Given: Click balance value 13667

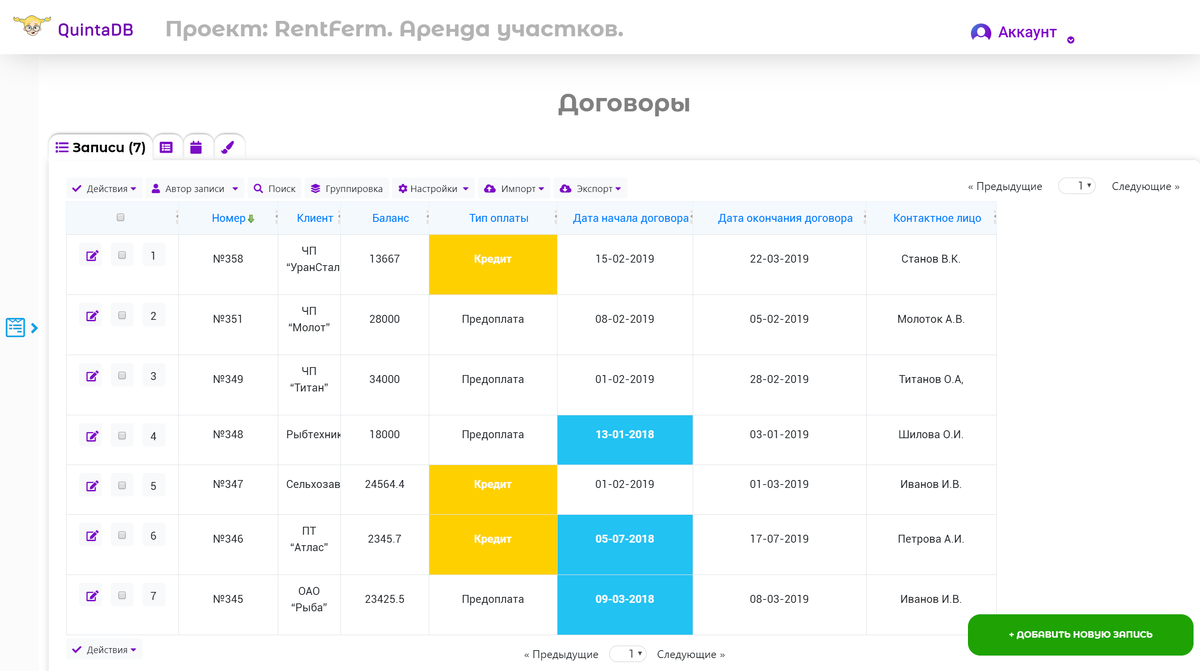Looking at the screenshot, I should coord(384,259).
